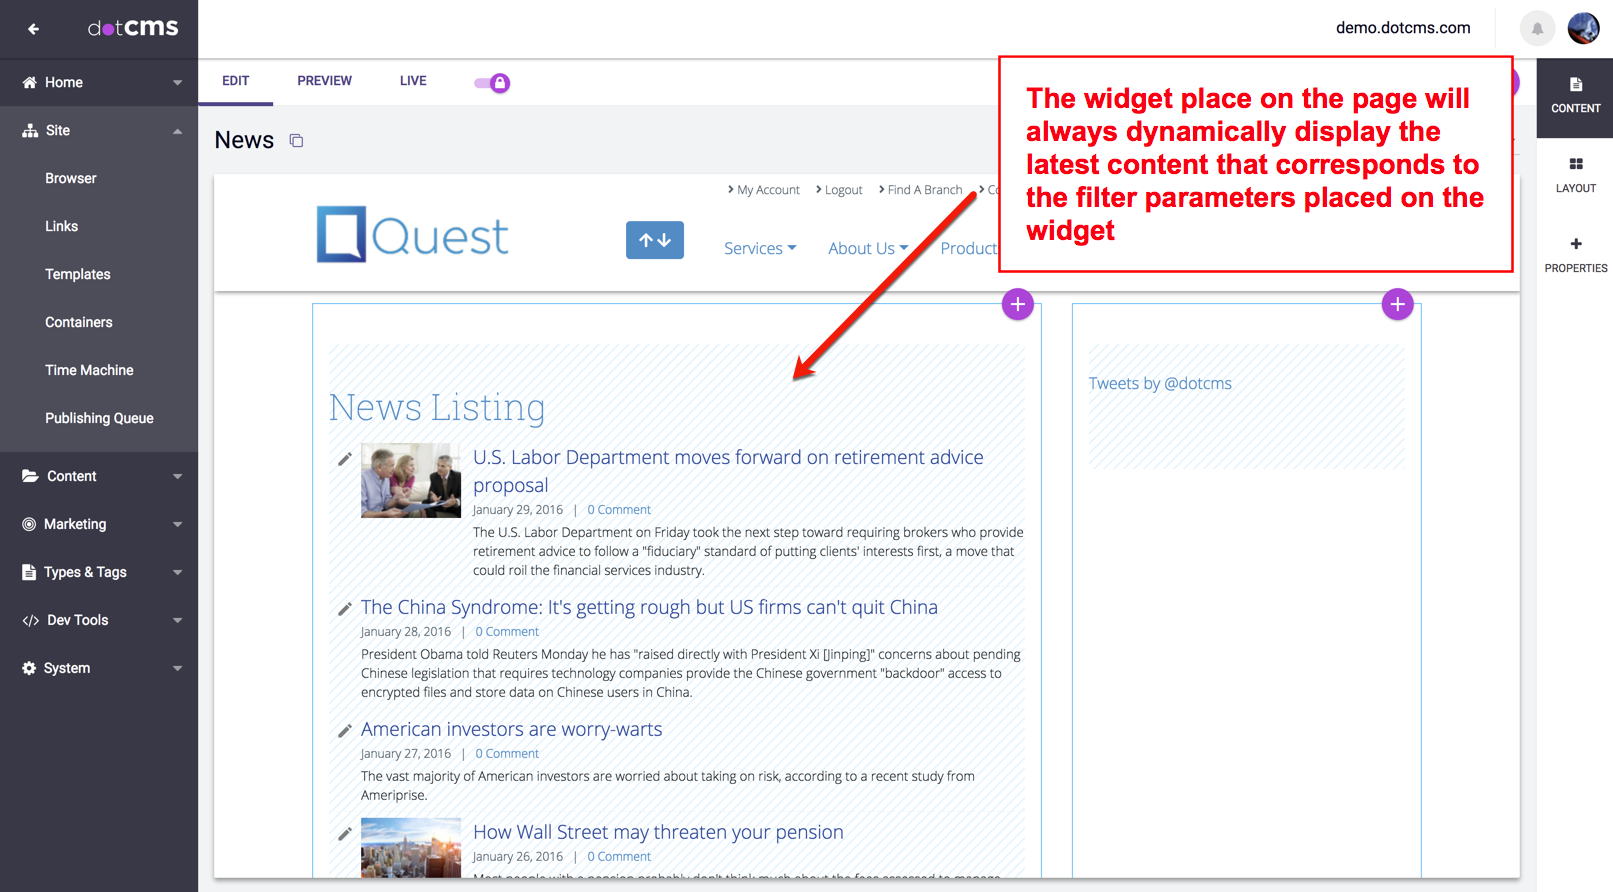Add content to the Tweets container
Screen dimensions: 1613x892
(x=1397, y=304)
